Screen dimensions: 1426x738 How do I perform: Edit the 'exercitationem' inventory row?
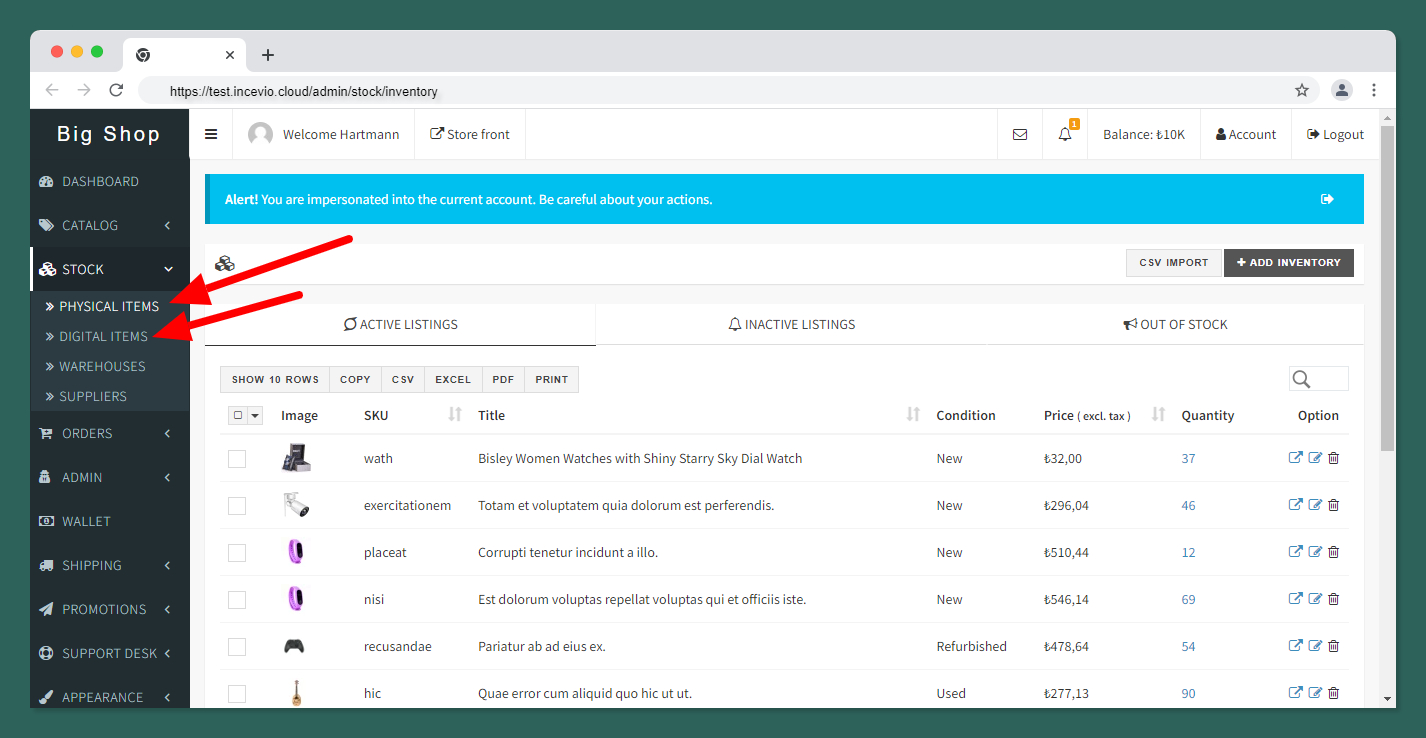point(1315,505)
